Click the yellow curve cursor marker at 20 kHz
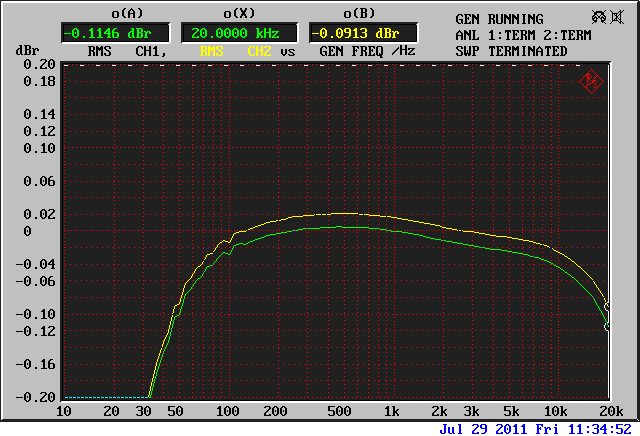 pyautogui.click(x=607, y=306)
